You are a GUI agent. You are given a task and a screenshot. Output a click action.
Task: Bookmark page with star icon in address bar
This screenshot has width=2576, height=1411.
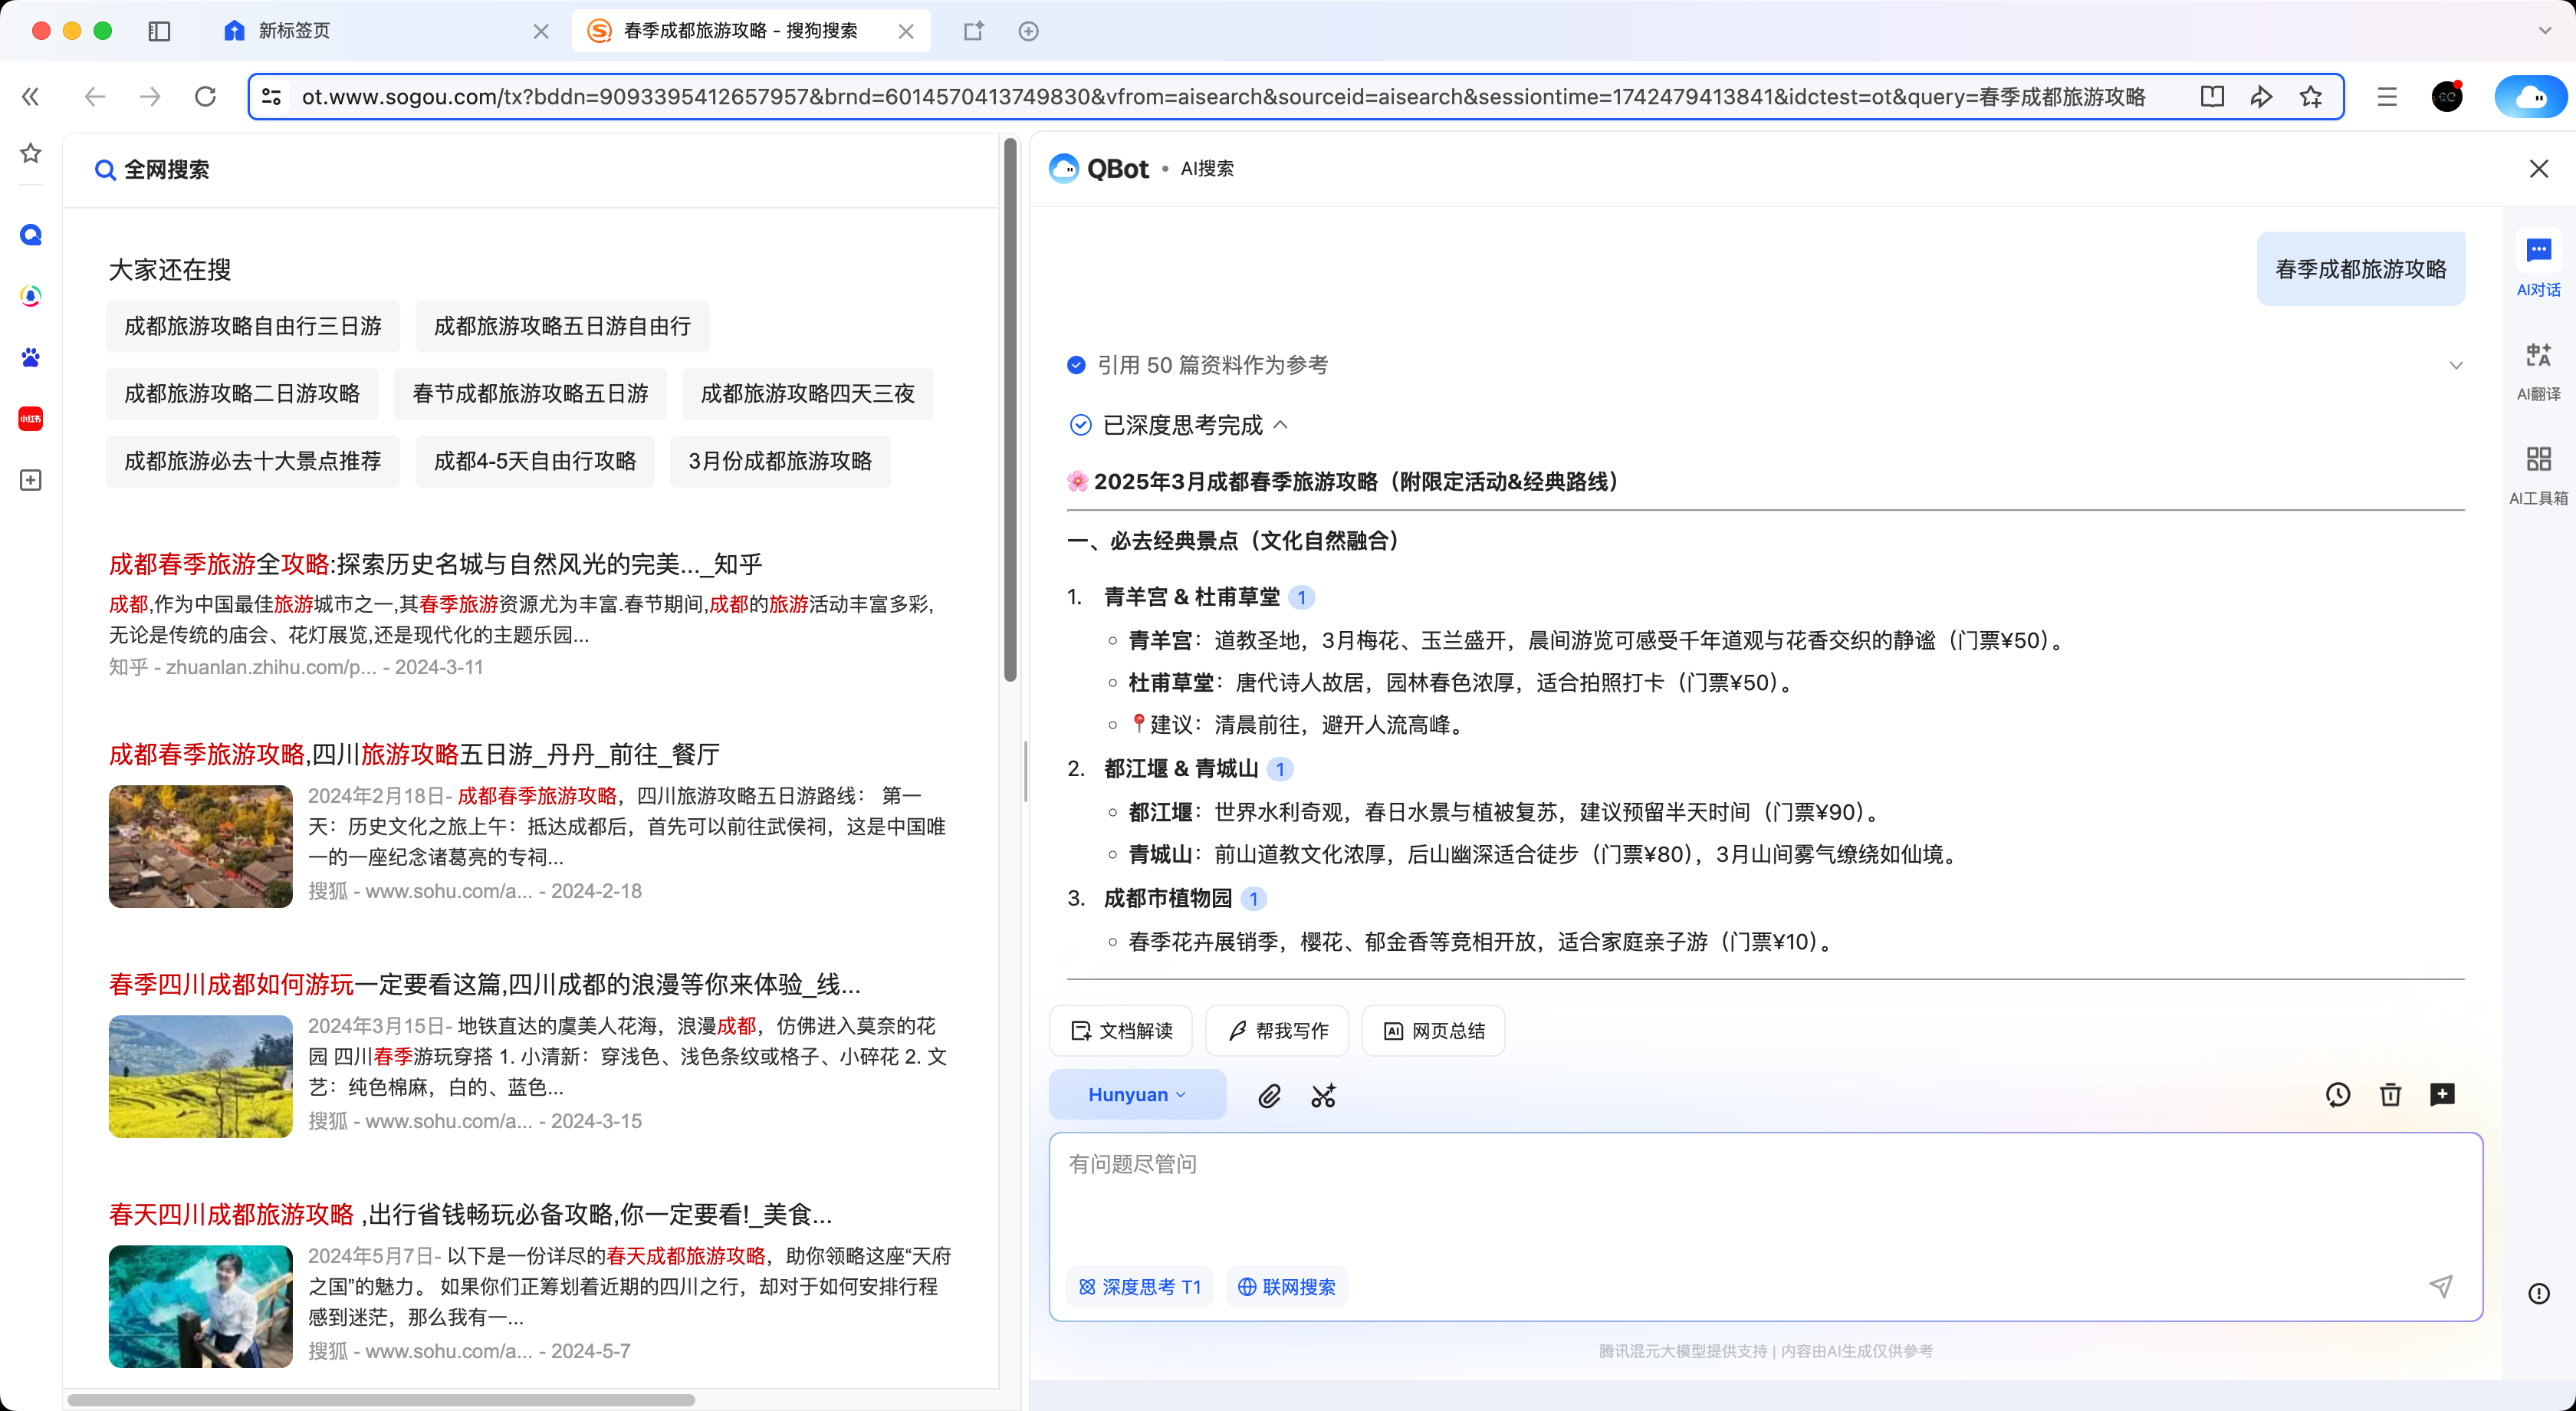tap(2311, 96)
